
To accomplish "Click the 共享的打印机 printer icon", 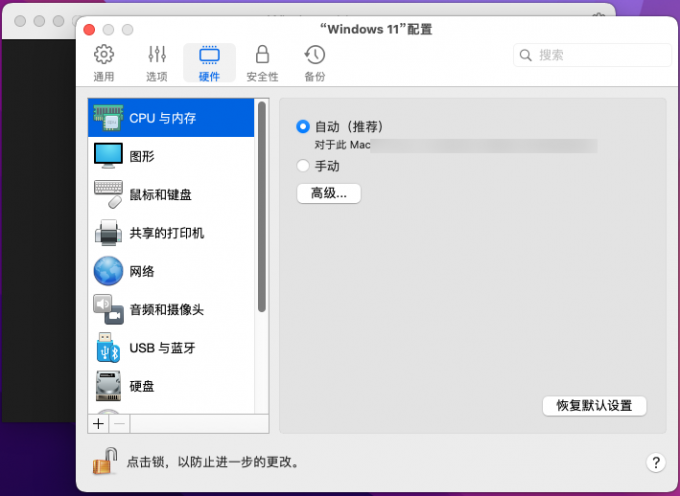I will pos(108,233).
